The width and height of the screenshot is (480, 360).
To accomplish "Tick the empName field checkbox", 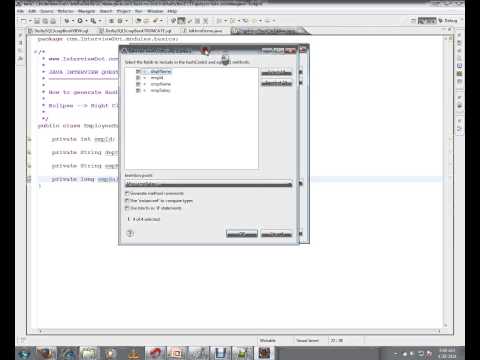I will (138, 84).
